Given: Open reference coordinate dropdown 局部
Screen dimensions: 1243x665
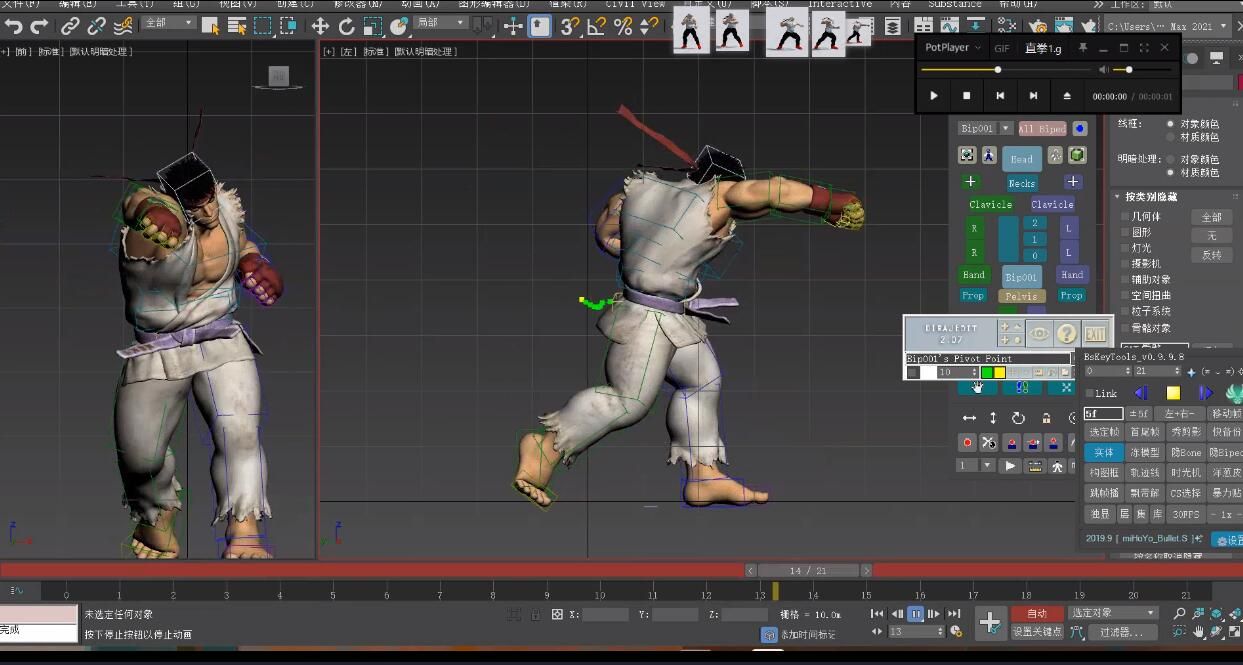Looking at the screenshot, I should coord(440,23).
